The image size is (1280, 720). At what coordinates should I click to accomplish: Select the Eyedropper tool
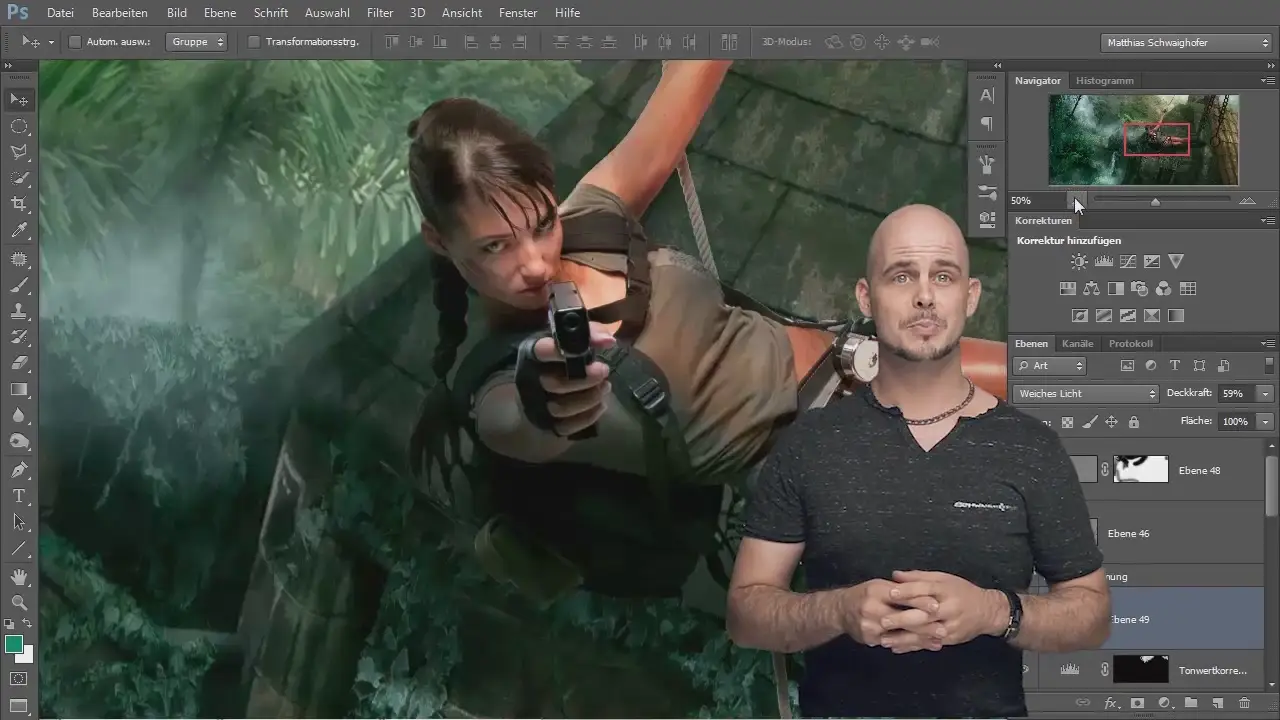[19, 231]
